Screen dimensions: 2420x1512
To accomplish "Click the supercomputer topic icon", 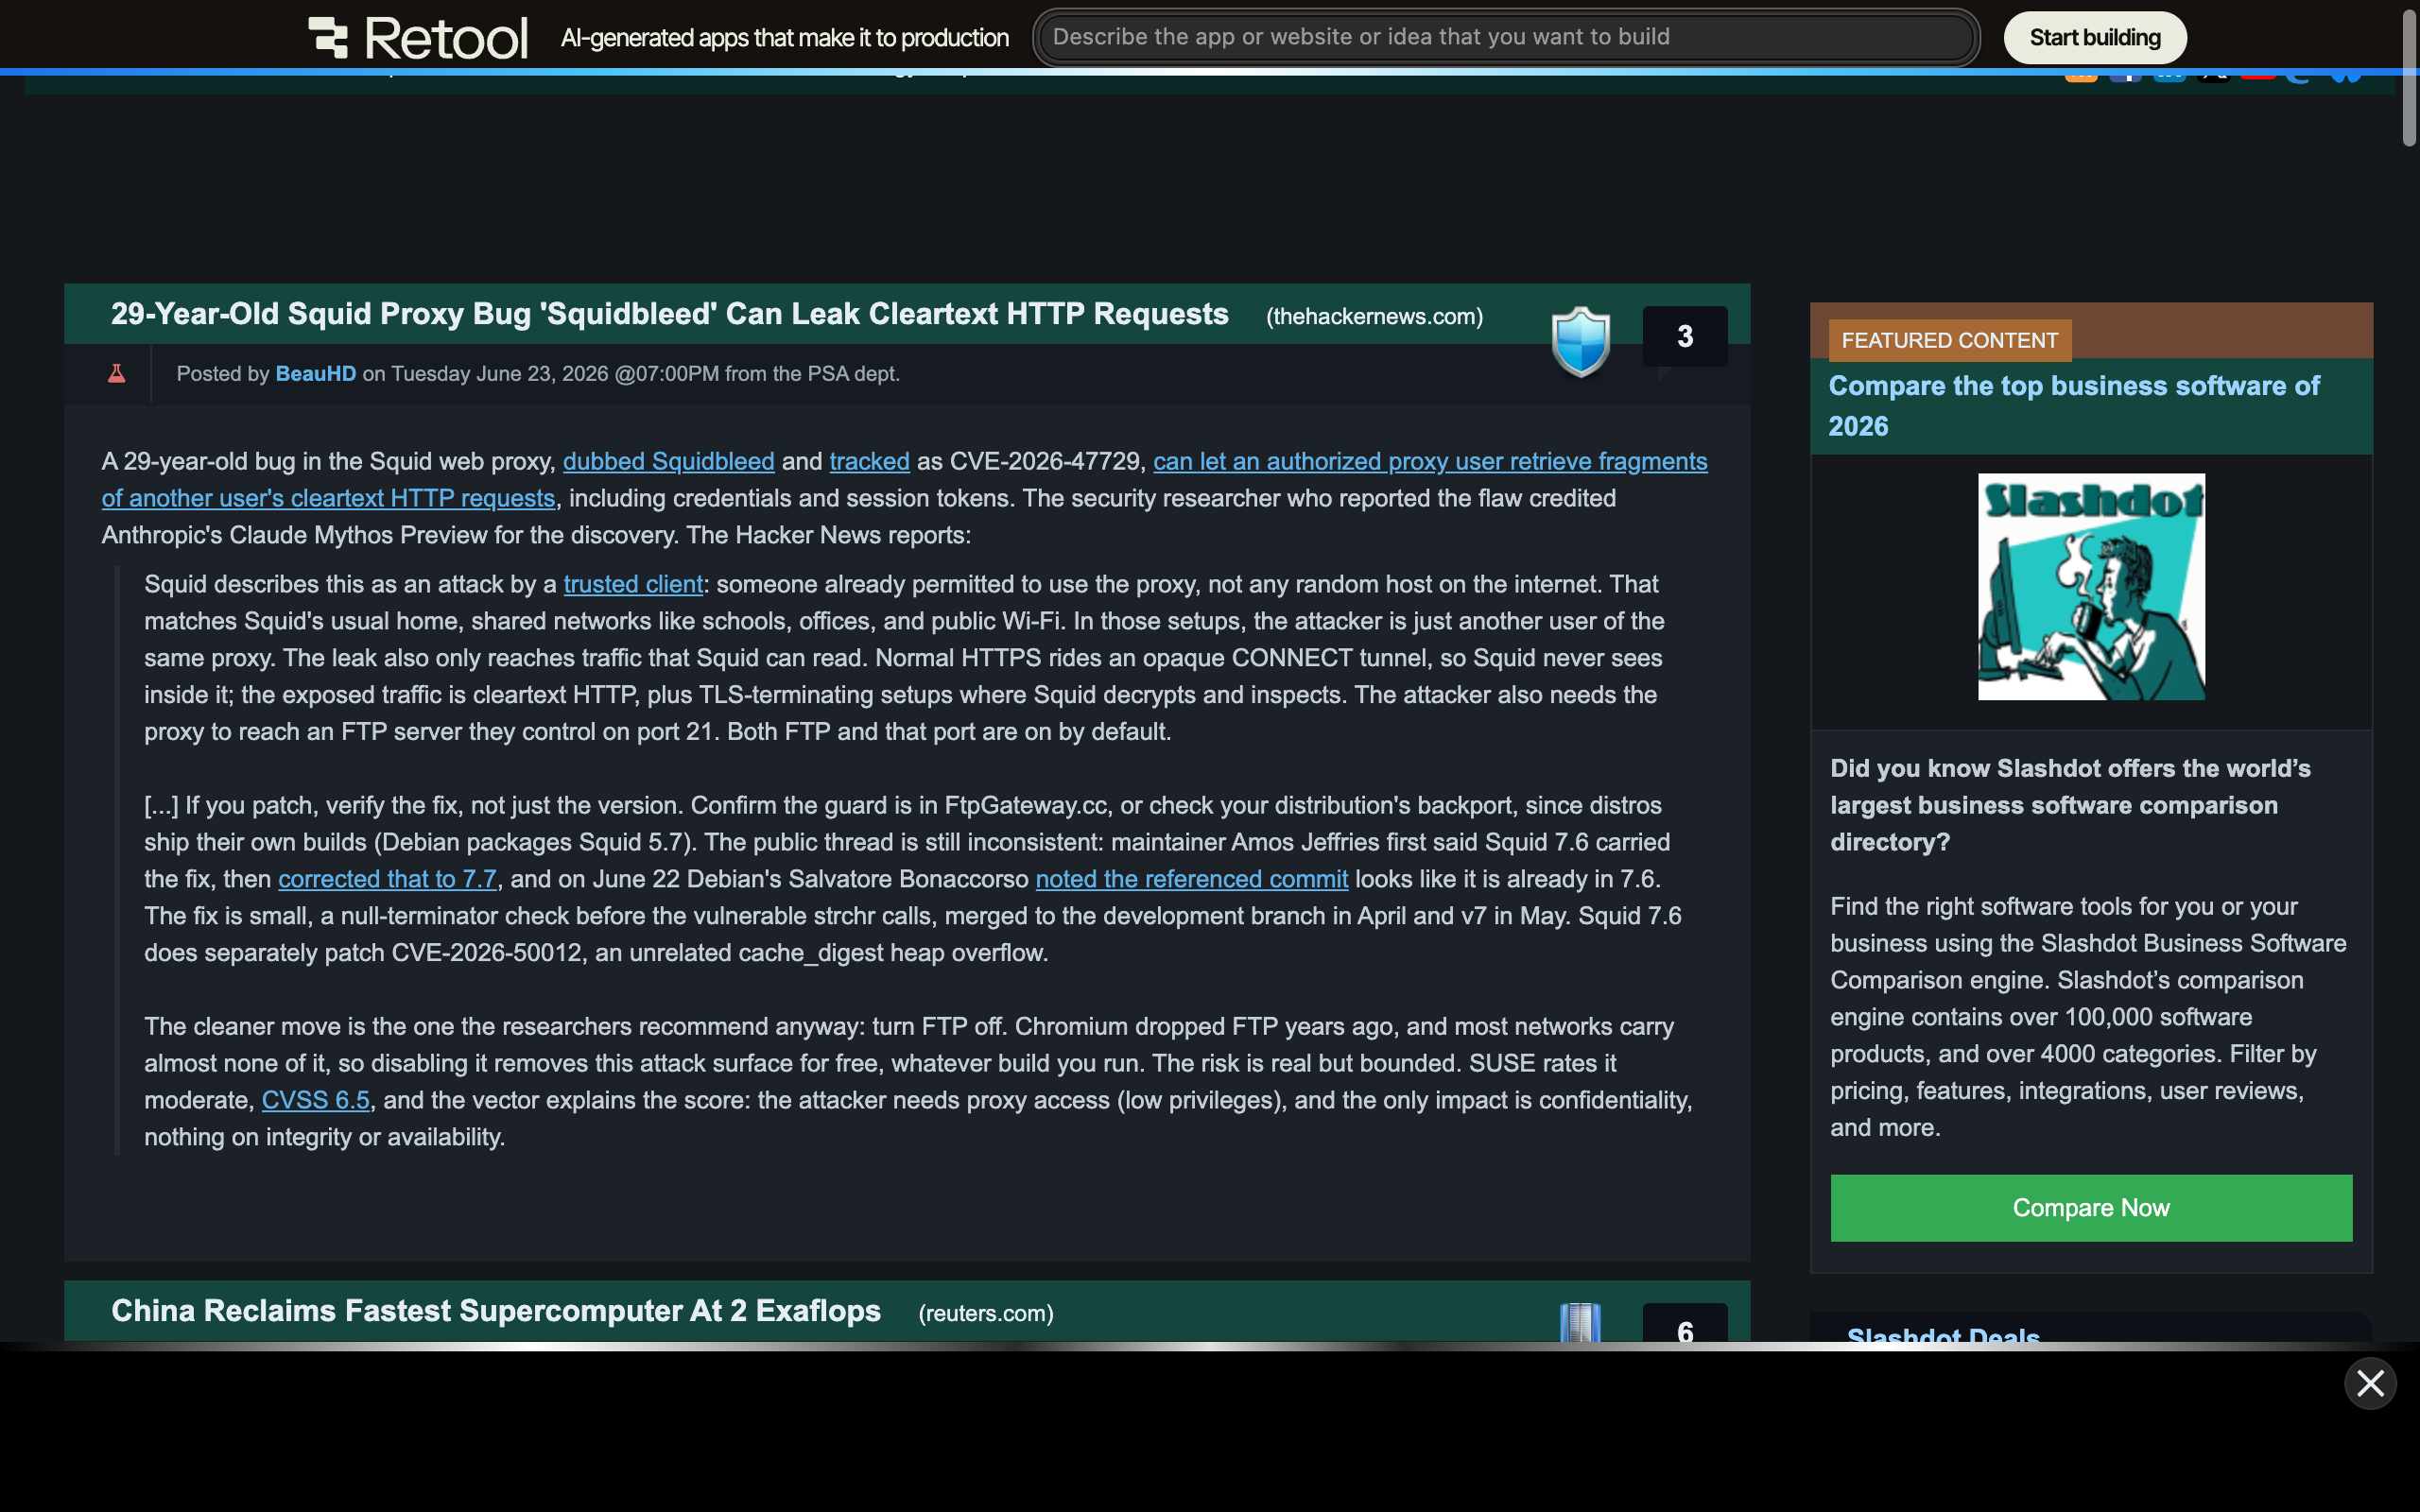I will (1580, 1322).
